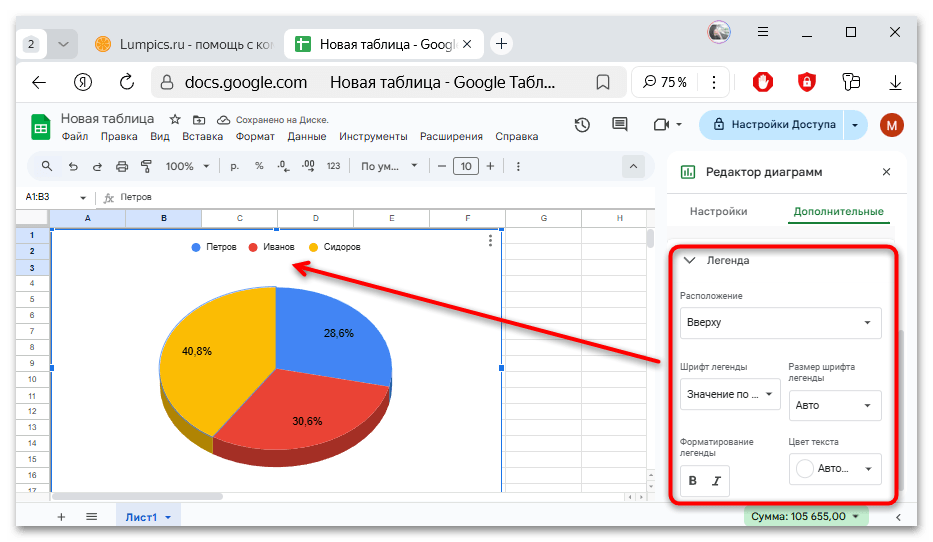
Task: Toggle bold legend formatting
Action: click(x=693, y=481)
